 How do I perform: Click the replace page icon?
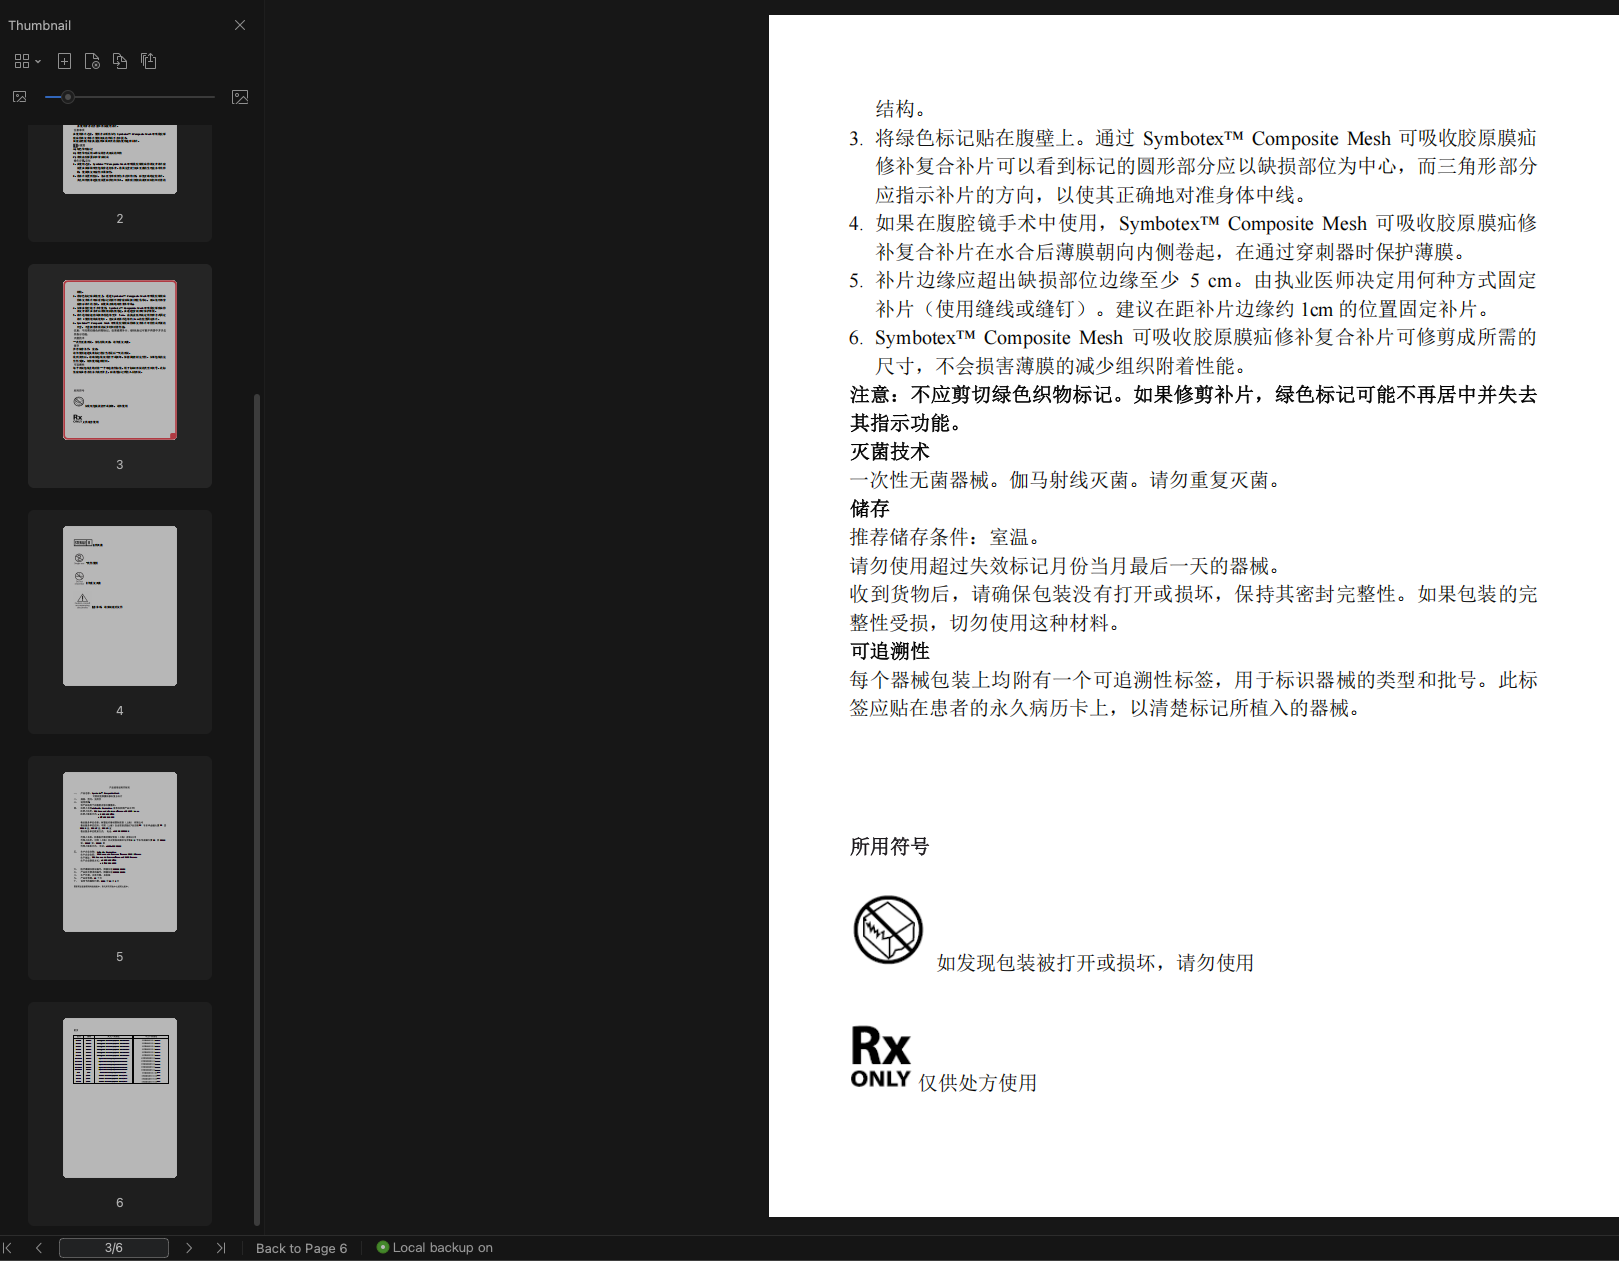pos(92,61)
